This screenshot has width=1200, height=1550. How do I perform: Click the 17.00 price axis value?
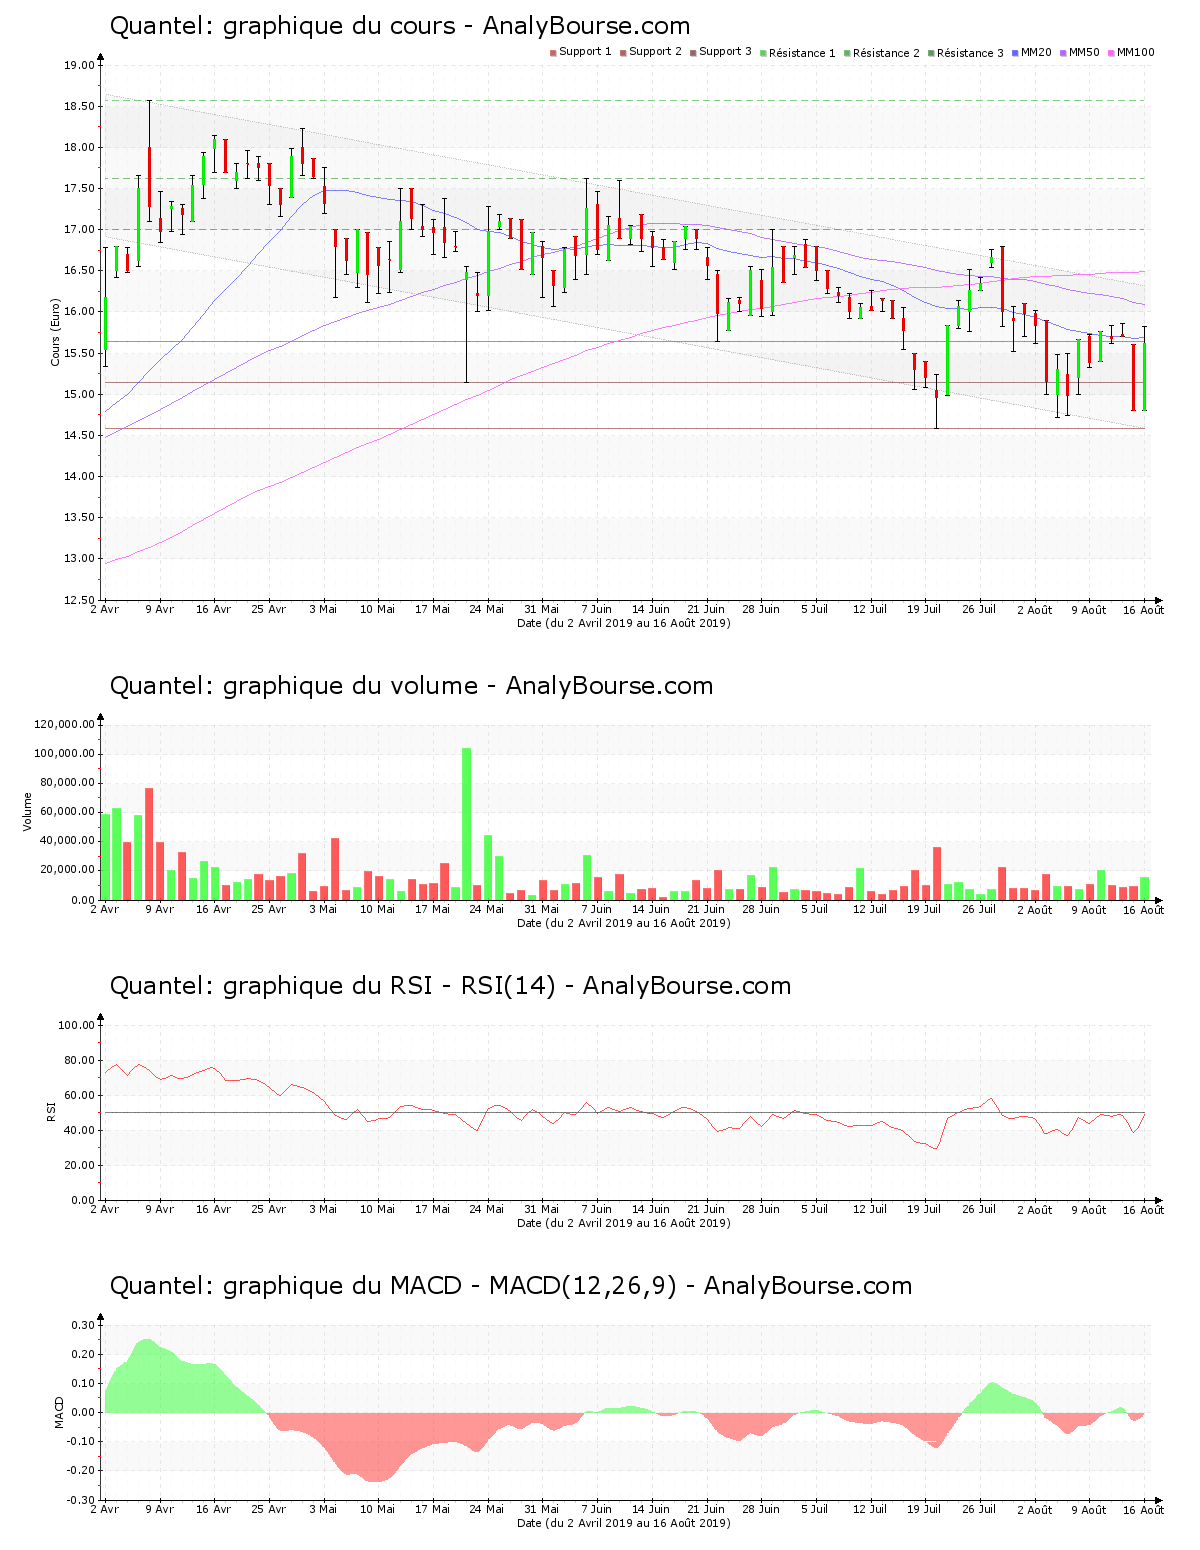pos(79,230)
